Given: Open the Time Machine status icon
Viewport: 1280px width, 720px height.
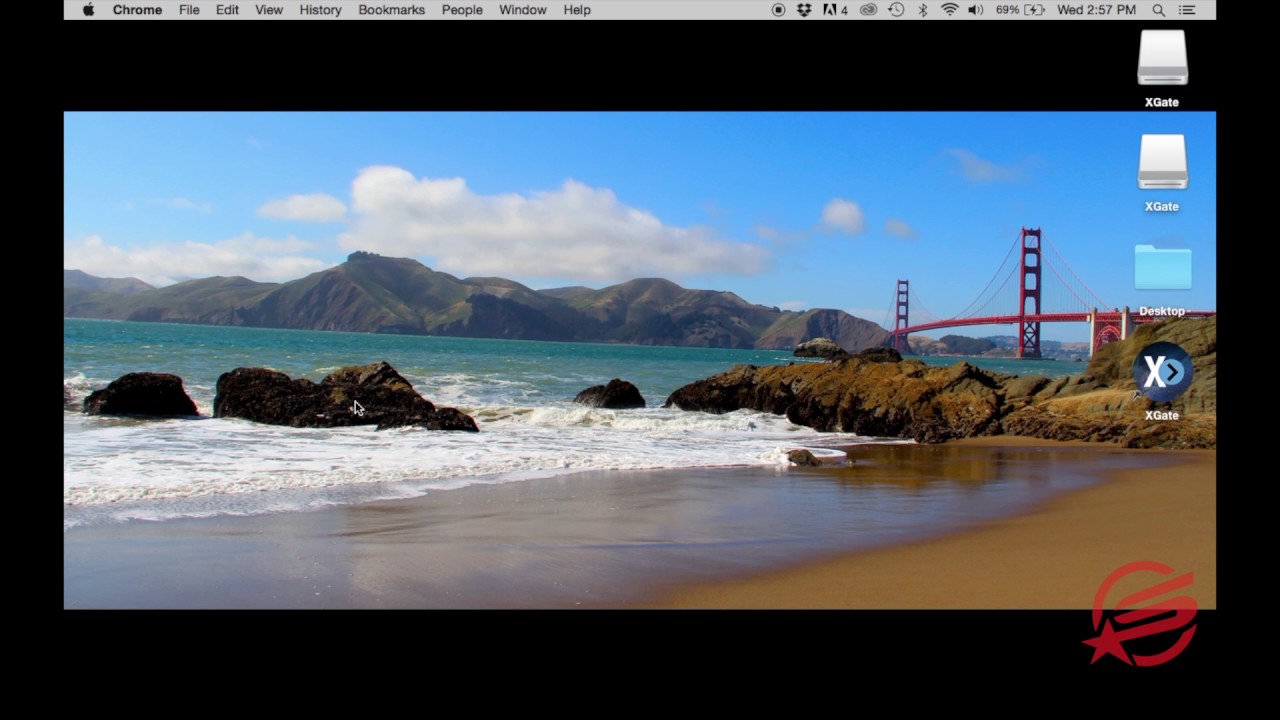Looking at the screenshot, I should point(896,10).
